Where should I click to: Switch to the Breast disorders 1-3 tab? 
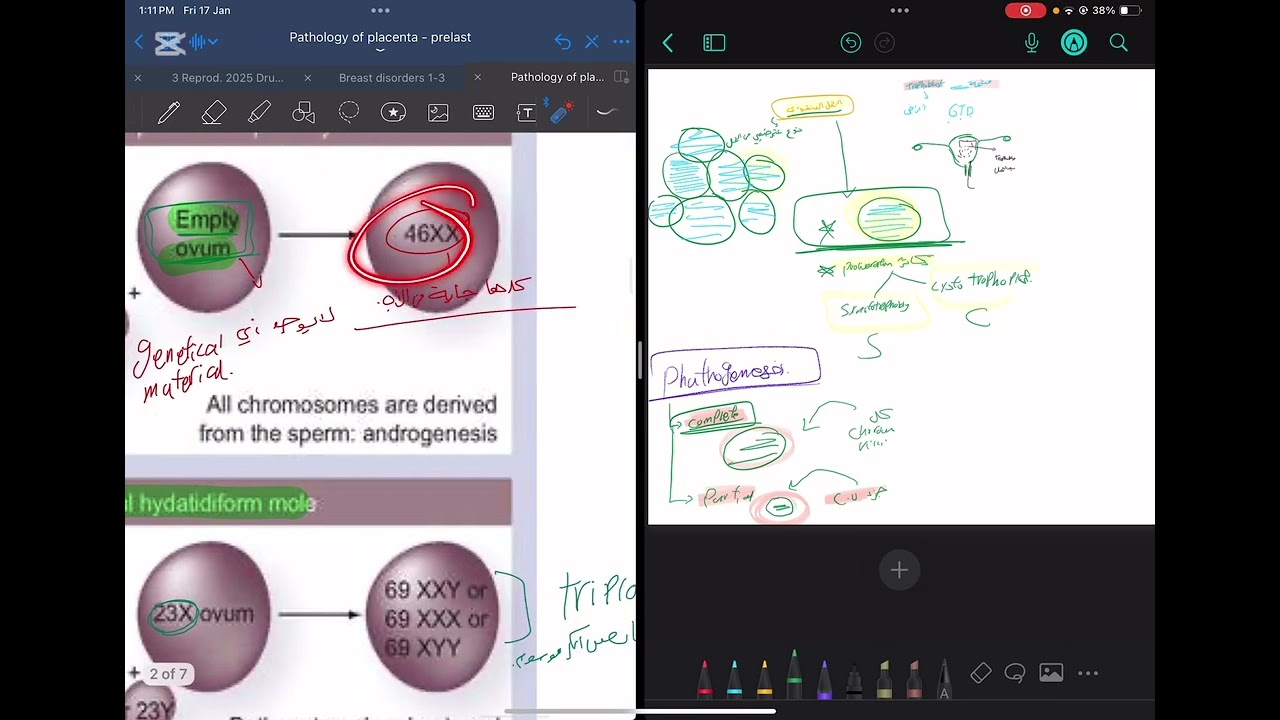pos(392,77)
